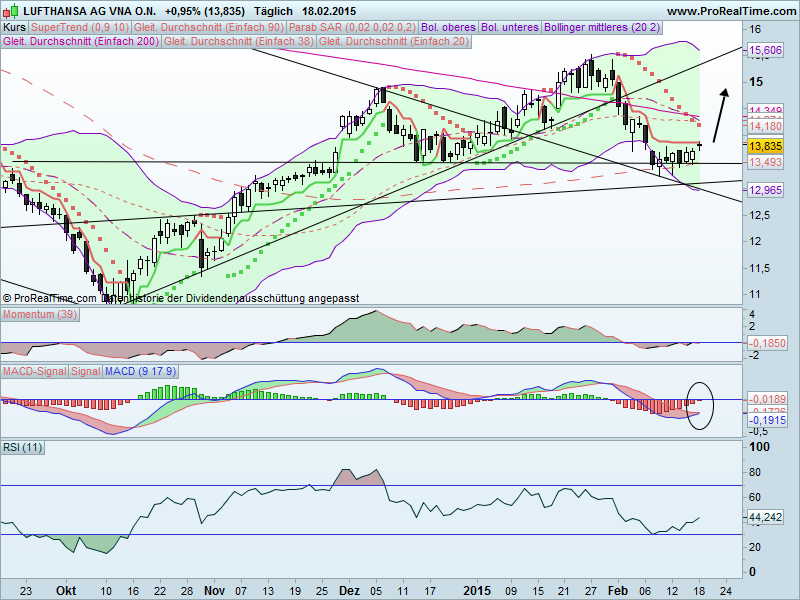Image resolution: width=800 pixels, height=600 pixels.
Task: Click the 15,606 upper Bollinger price tag
Action: click(x=765, y=49)
